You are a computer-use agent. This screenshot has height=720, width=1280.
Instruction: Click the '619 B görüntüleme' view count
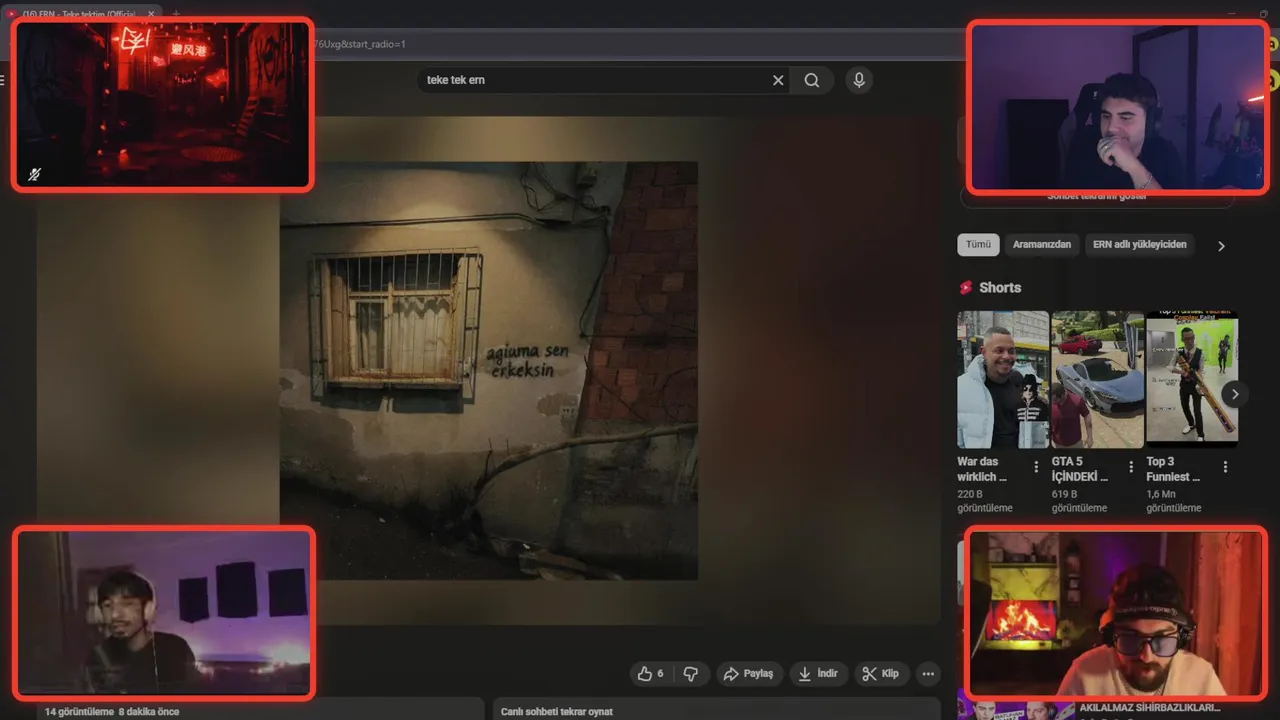(1080, 501)
